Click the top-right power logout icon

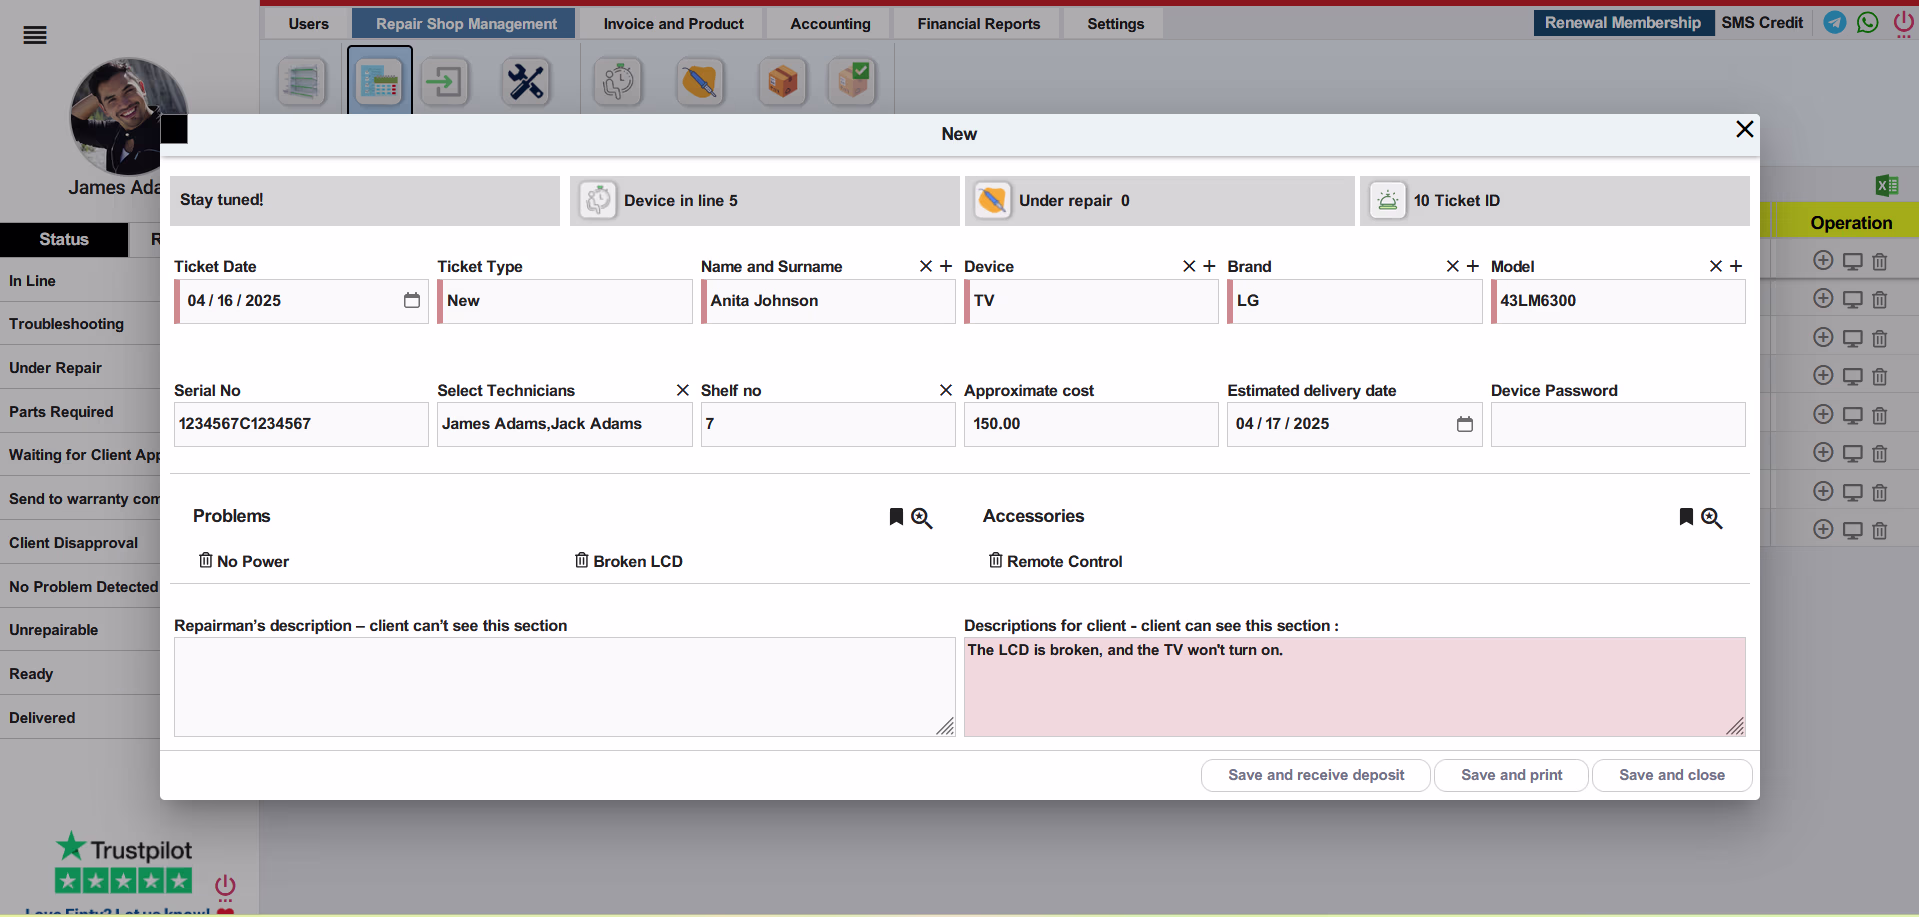click(1903, 22)
